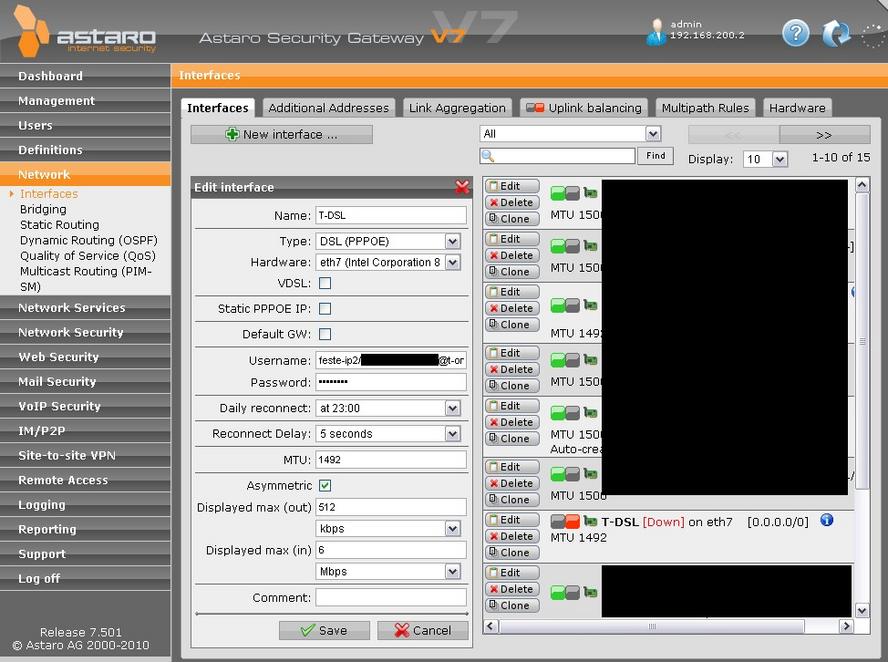888x662 pixels.
Task: Clone the T-DSL interface
Action: tap(512, 553)
